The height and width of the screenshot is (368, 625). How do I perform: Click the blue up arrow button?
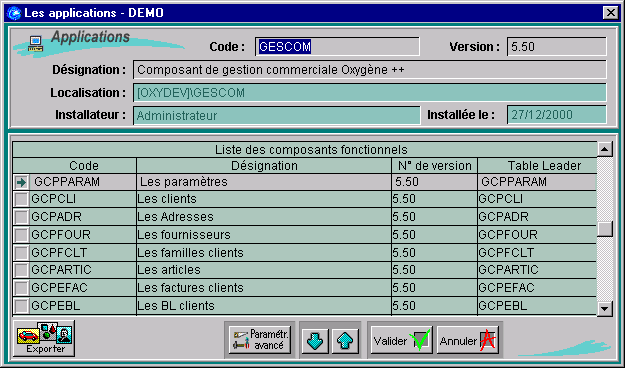(x=345, y=341)
